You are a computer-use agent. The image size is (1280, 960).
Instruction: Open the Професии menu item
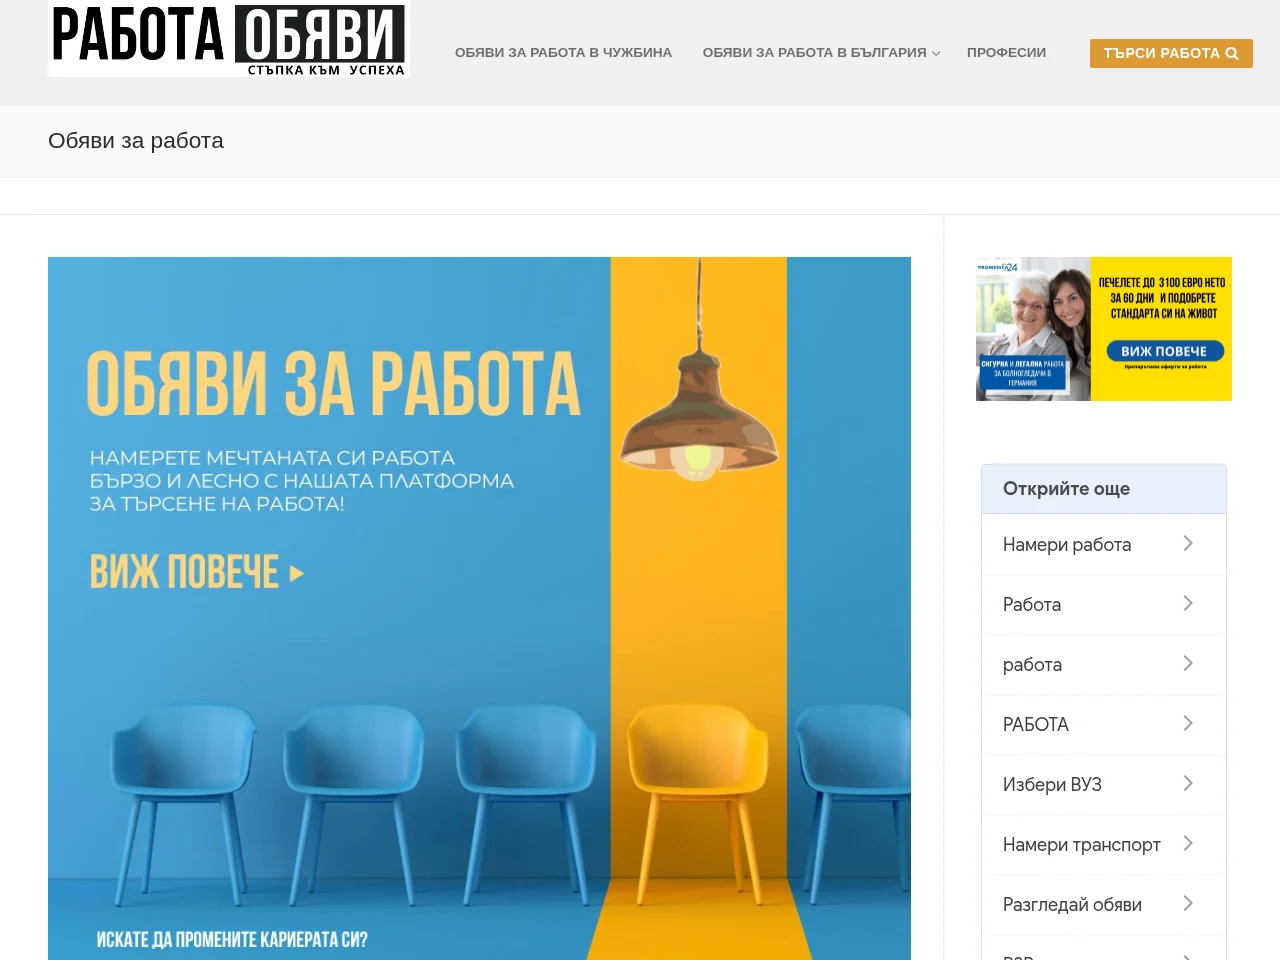(1006, 53)
